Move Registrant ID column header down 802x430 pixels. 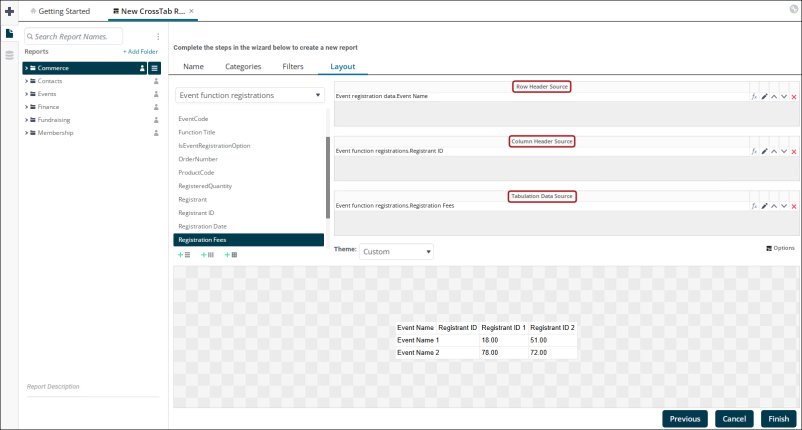[784, 151]
